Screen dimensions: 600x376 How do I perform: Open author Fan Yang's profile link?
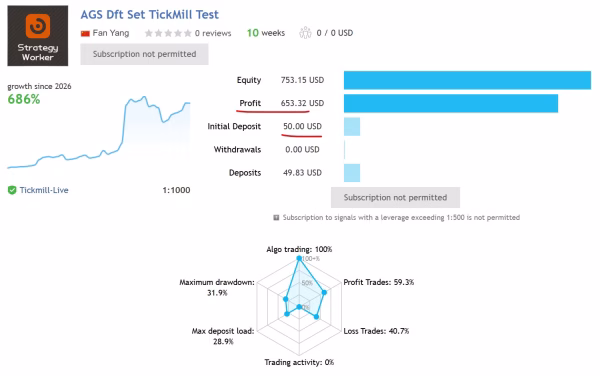click(x=111, y=33)
